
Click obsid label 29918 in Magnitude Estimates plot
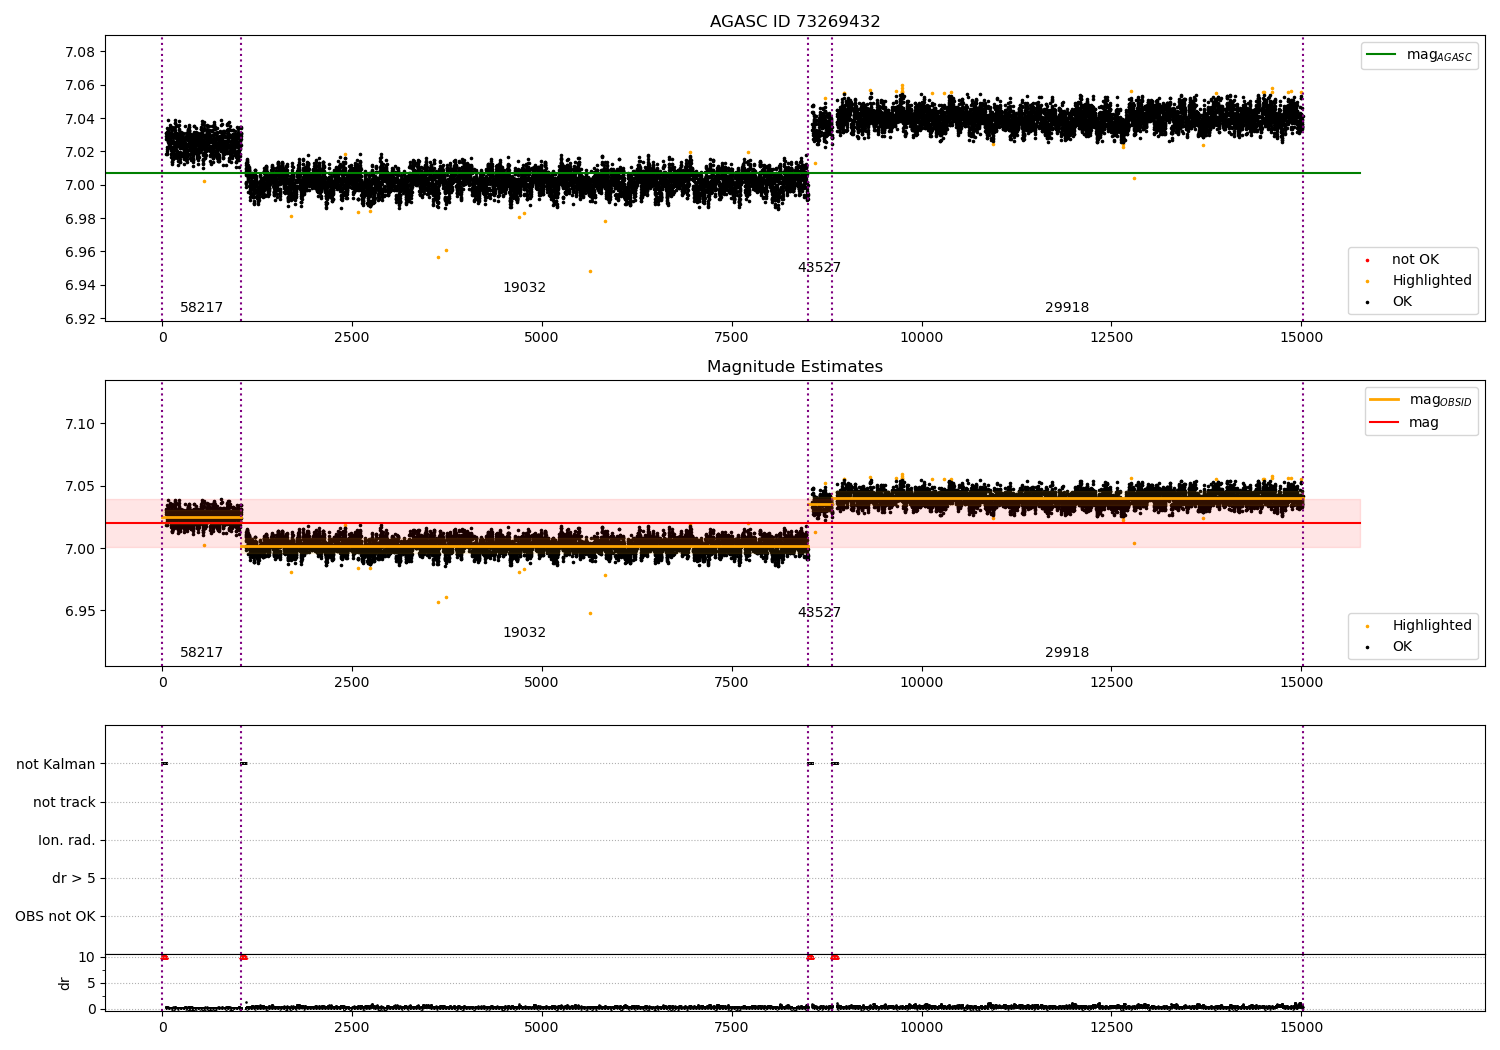pyautogui.click(x=1067, y=653)
